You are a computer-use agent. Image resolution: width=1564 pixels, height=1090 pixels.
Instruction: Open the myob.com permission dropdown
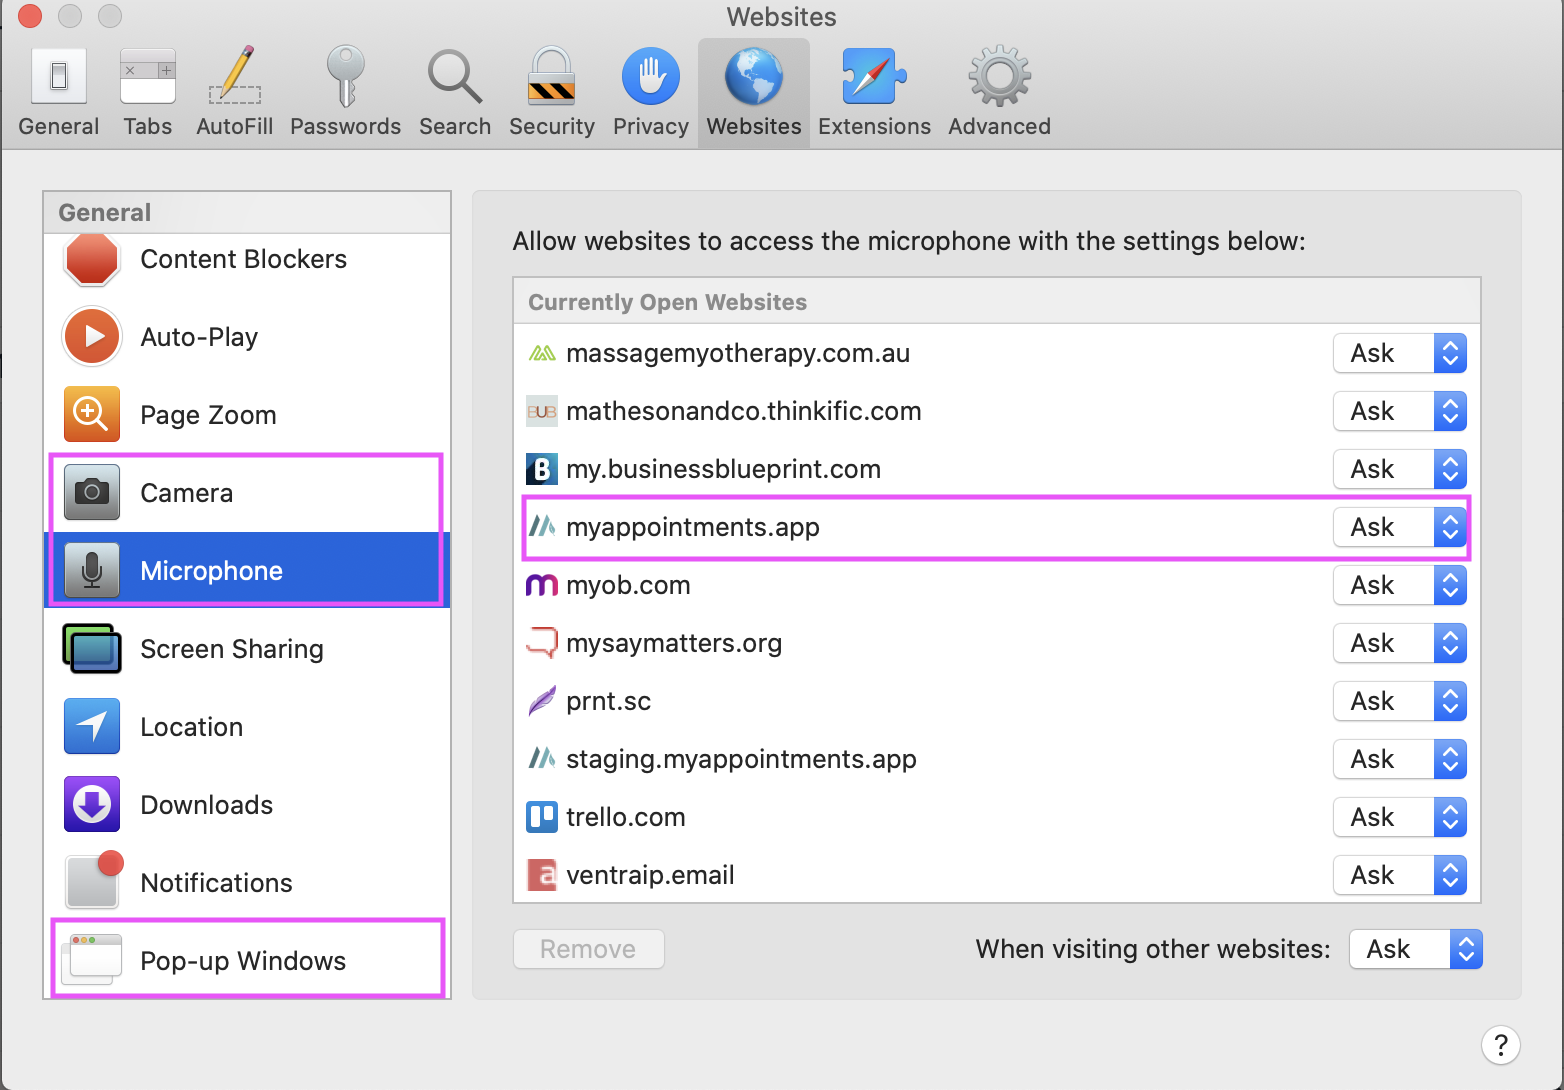pyautogui.click(x=1399, y=585)
